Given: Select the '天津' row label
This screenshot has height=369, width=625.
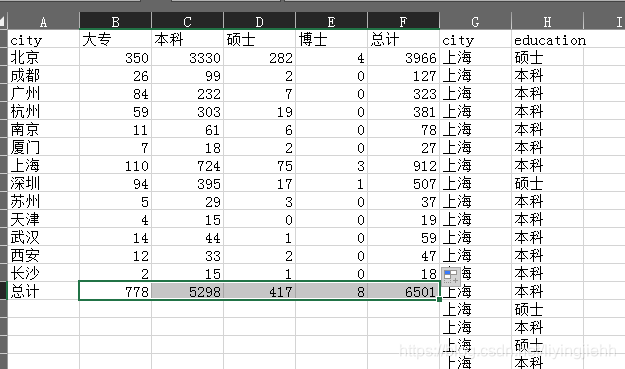Looking at the screenshot, I should pos(43,219).
